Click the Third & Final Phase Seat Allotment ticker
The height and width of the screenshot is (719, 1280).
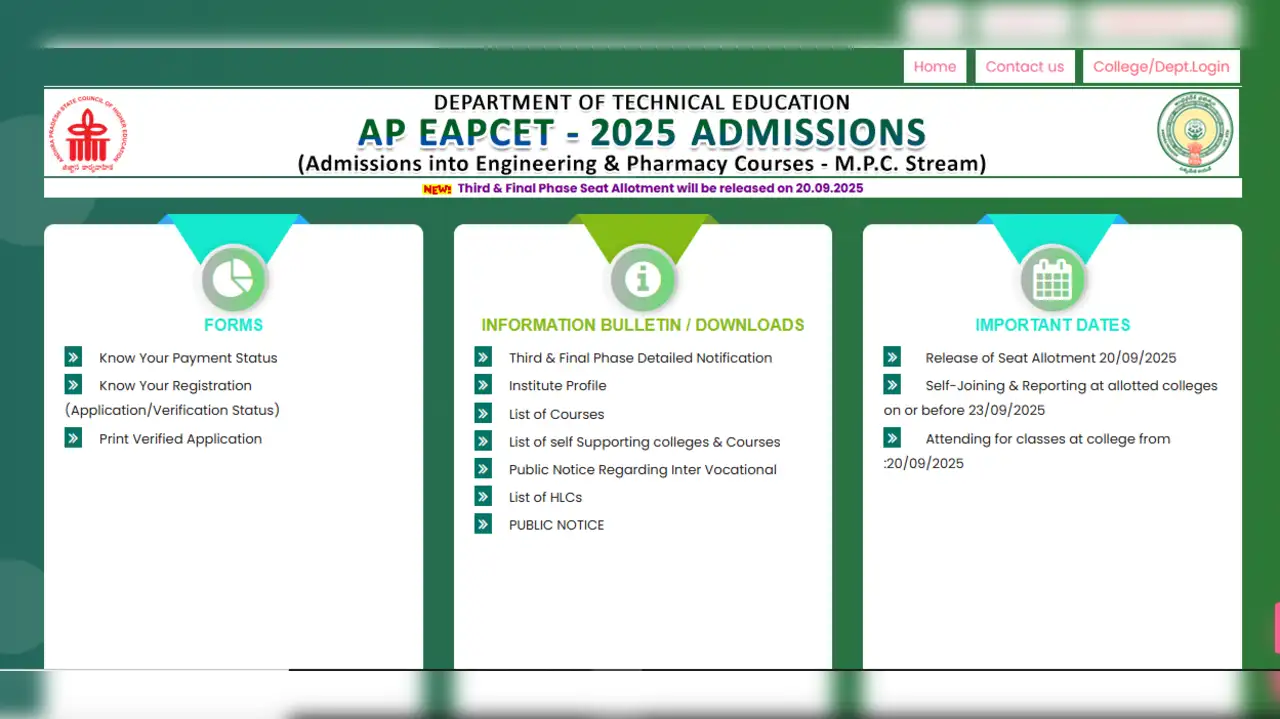pos(660,188)
